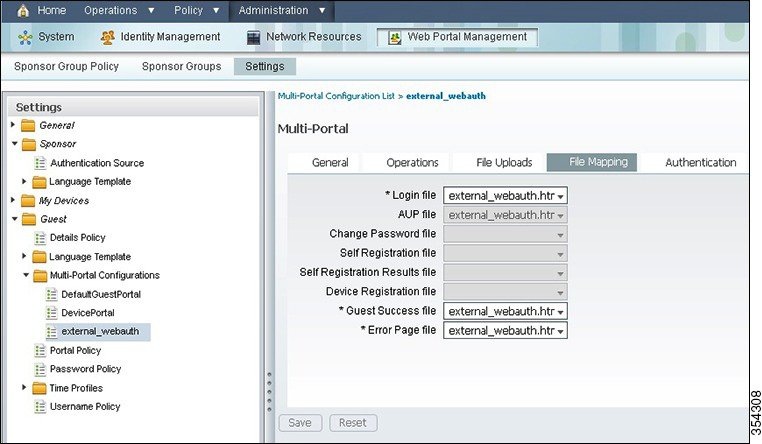
Task: Expand the My Devices folder arrow
Action: [13, 200]
